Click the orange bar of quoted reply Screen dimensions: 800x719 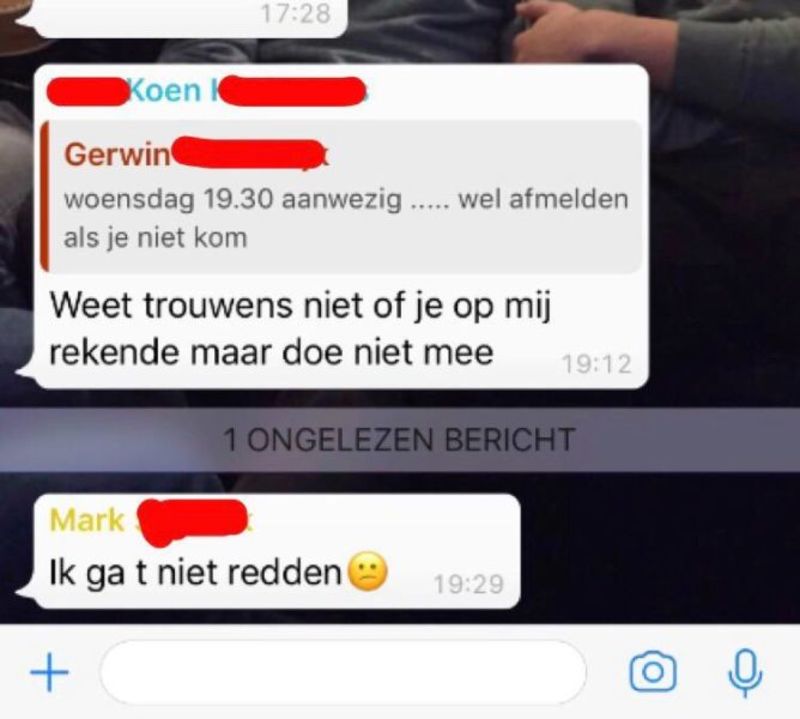click(44, 196)
